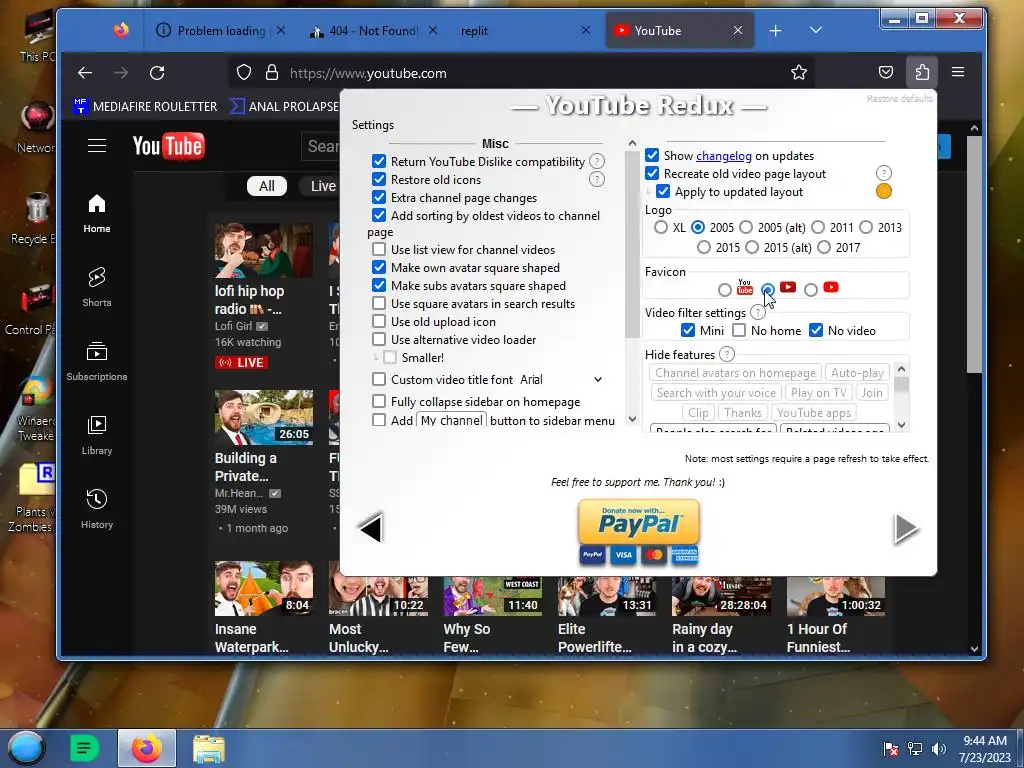Click the Firefox forward arrow
The width and height of the screenshot is (1024, 768).
pyautogui.click(x=121, y=72)
